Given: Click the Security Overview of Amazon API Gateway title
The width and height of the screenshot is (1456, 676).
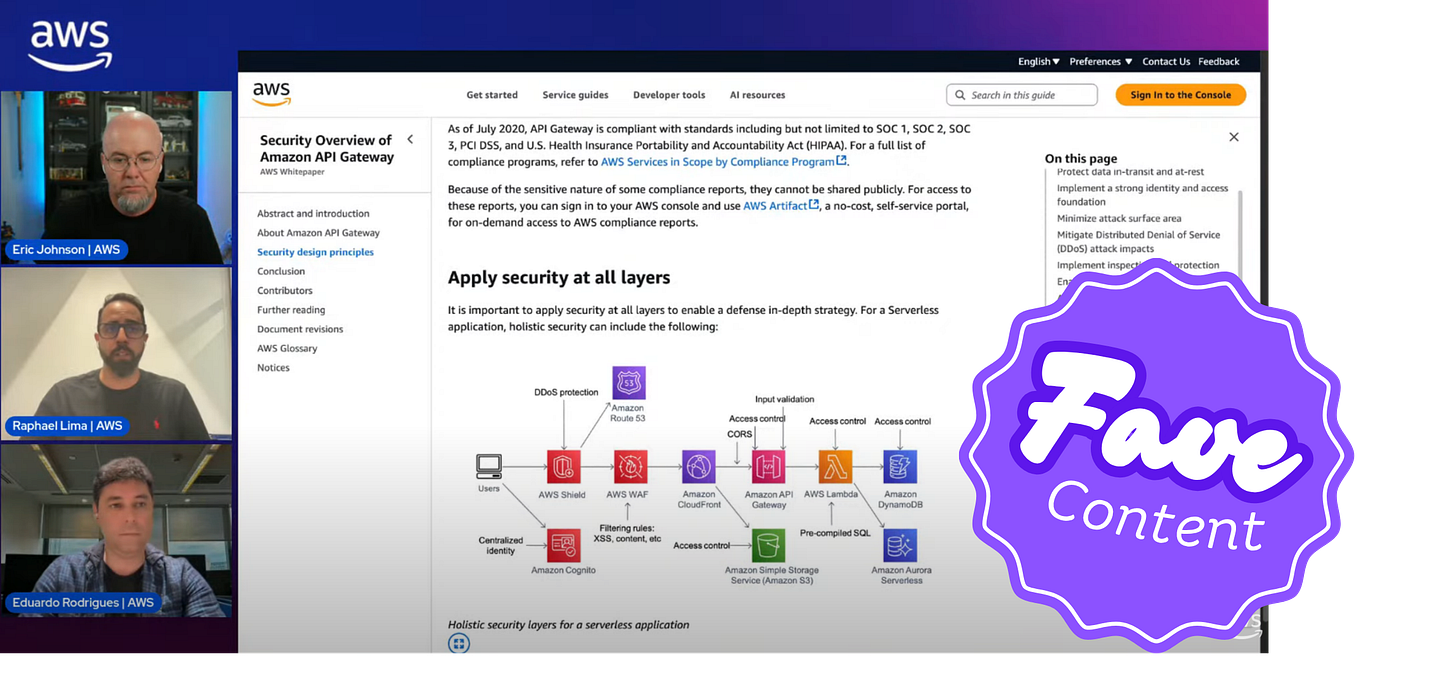Looking at the screenshot, I should coord(327,148).
